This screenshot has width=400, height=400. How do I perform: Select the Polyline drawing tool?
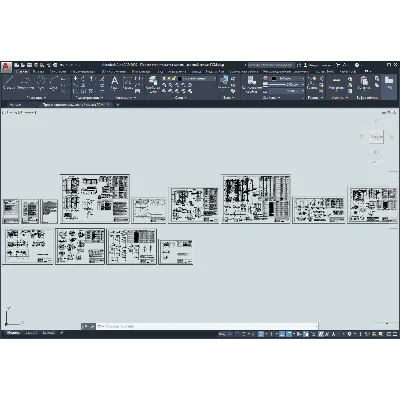pos(25,83)
